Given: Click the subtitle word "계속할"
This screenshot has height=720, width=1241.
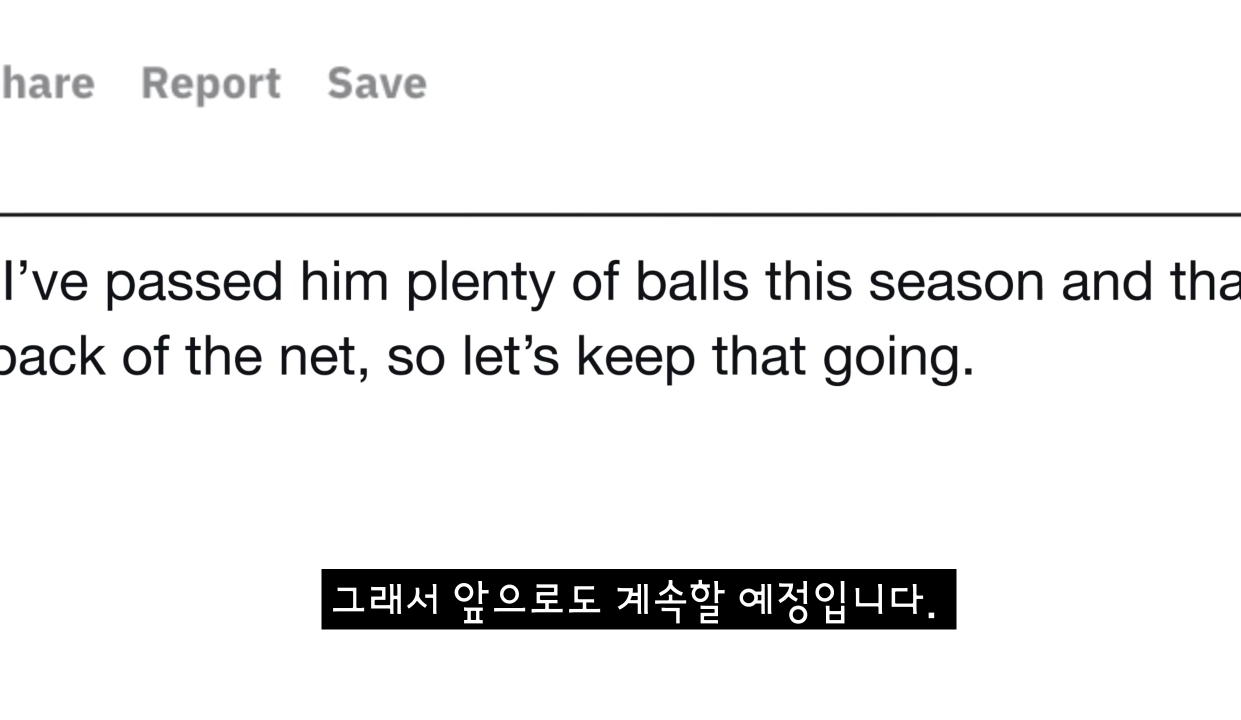Looking at the screenshot, I should click(669, 600).
